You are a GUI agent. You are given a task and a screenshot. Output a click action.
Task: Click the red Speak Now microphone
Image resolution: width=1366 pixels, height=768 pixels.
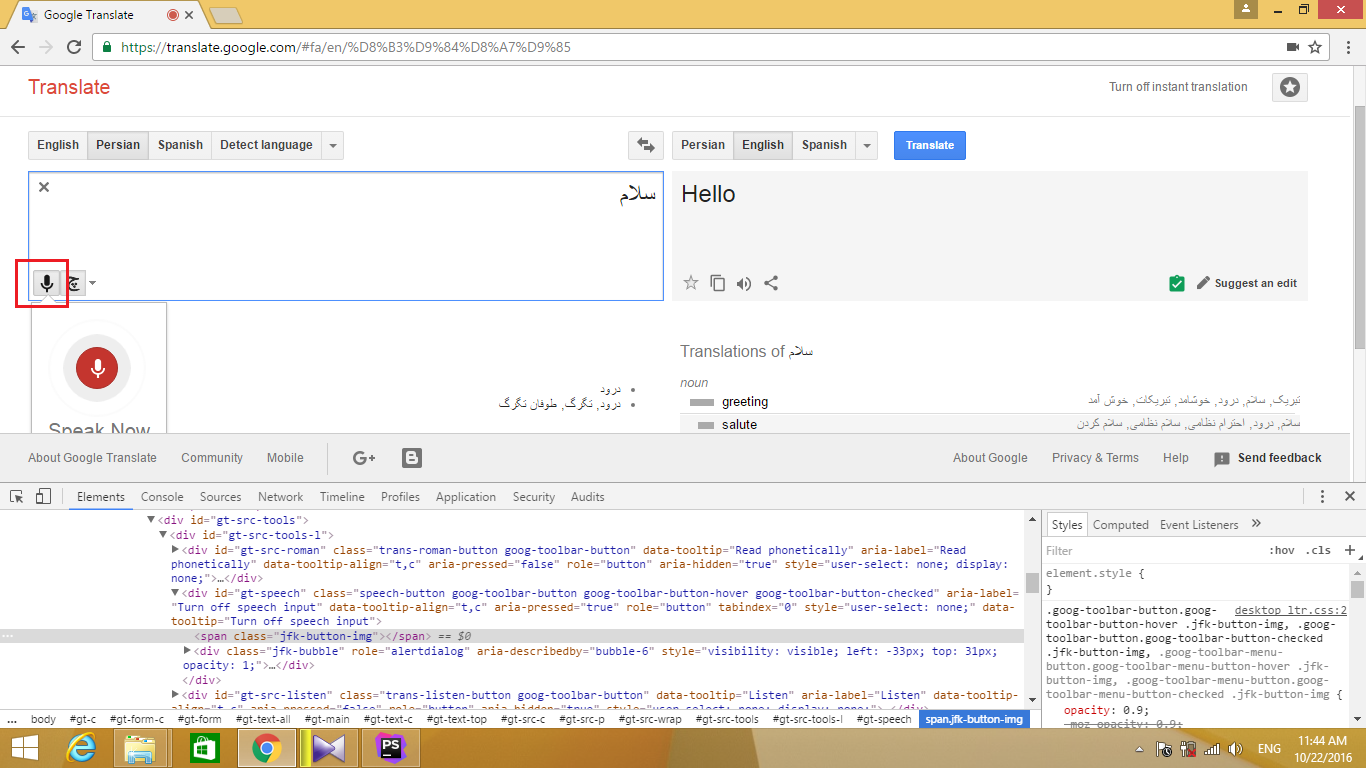[98, 369]
